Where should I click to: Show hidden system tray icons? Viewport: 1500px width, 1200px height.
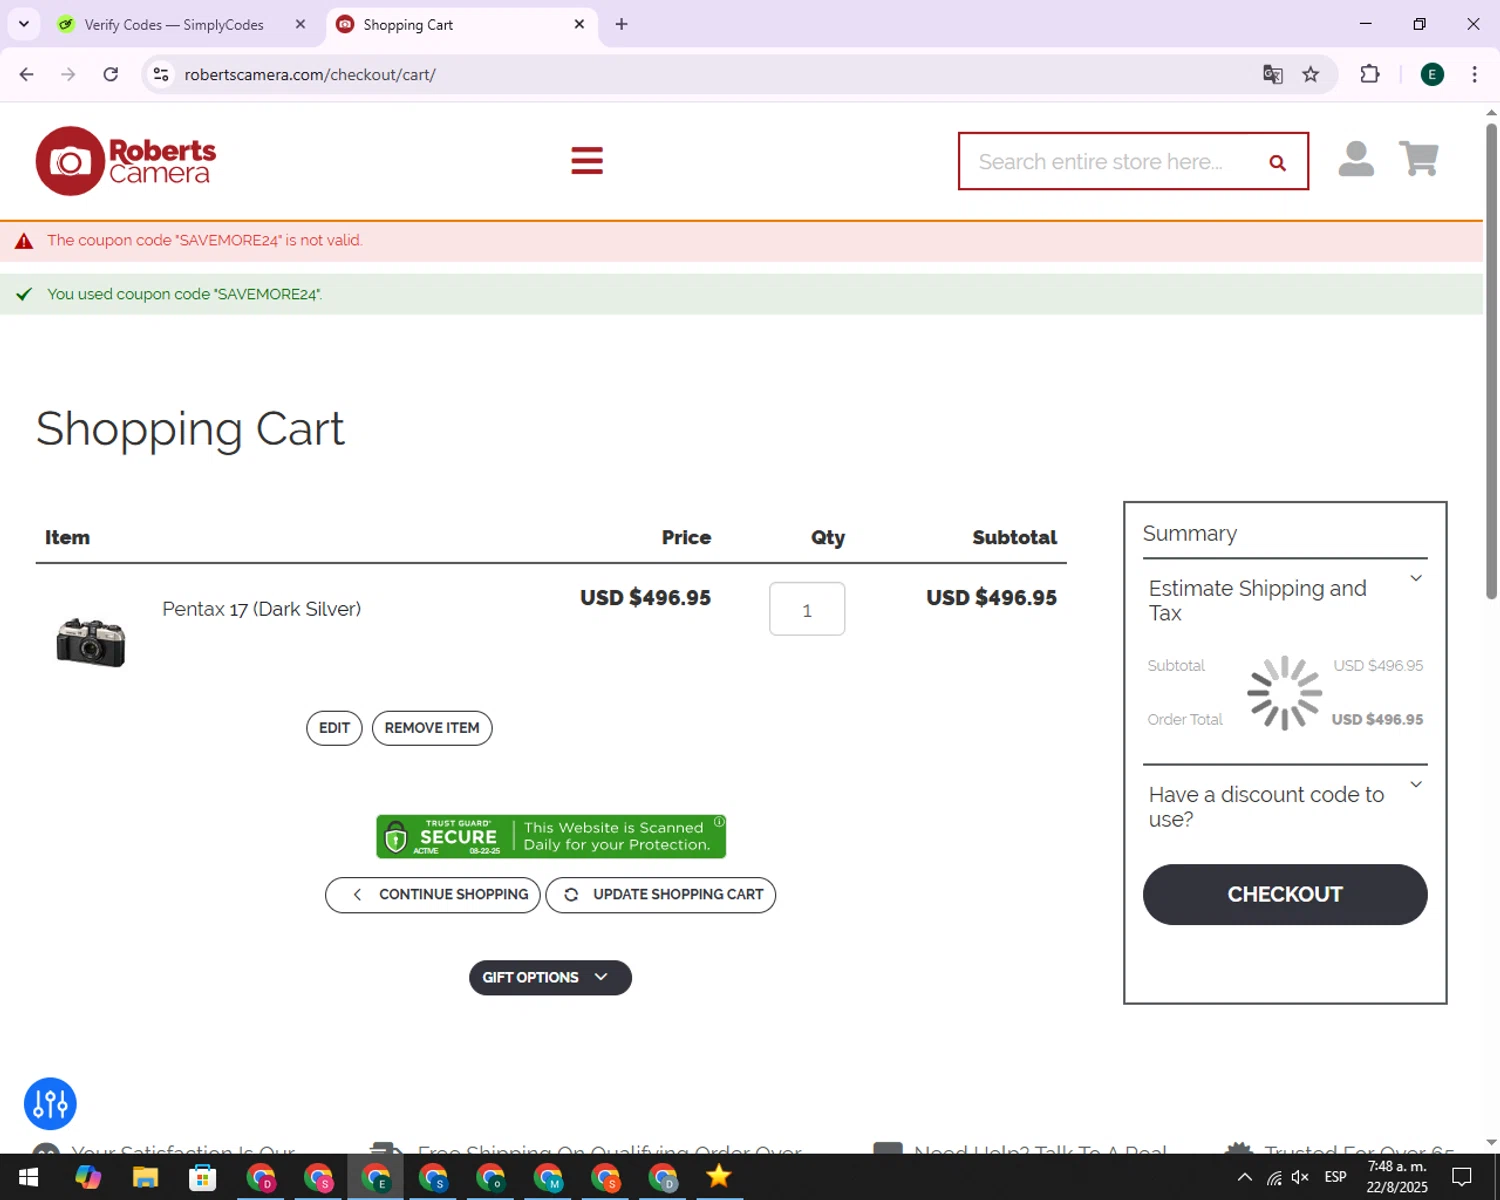point(1244,1177)
